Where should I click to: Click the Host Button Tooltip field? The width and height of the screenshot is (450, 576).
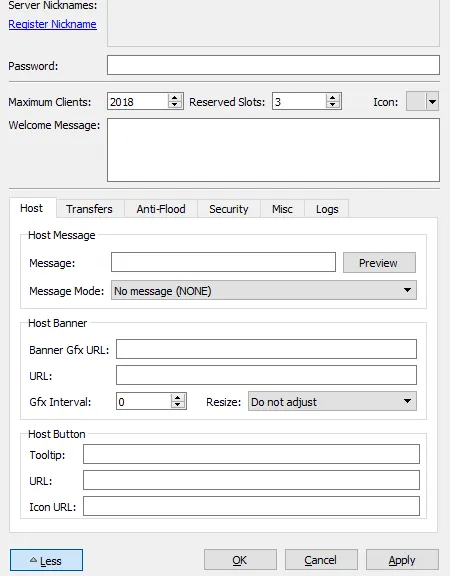pos(251,454)
